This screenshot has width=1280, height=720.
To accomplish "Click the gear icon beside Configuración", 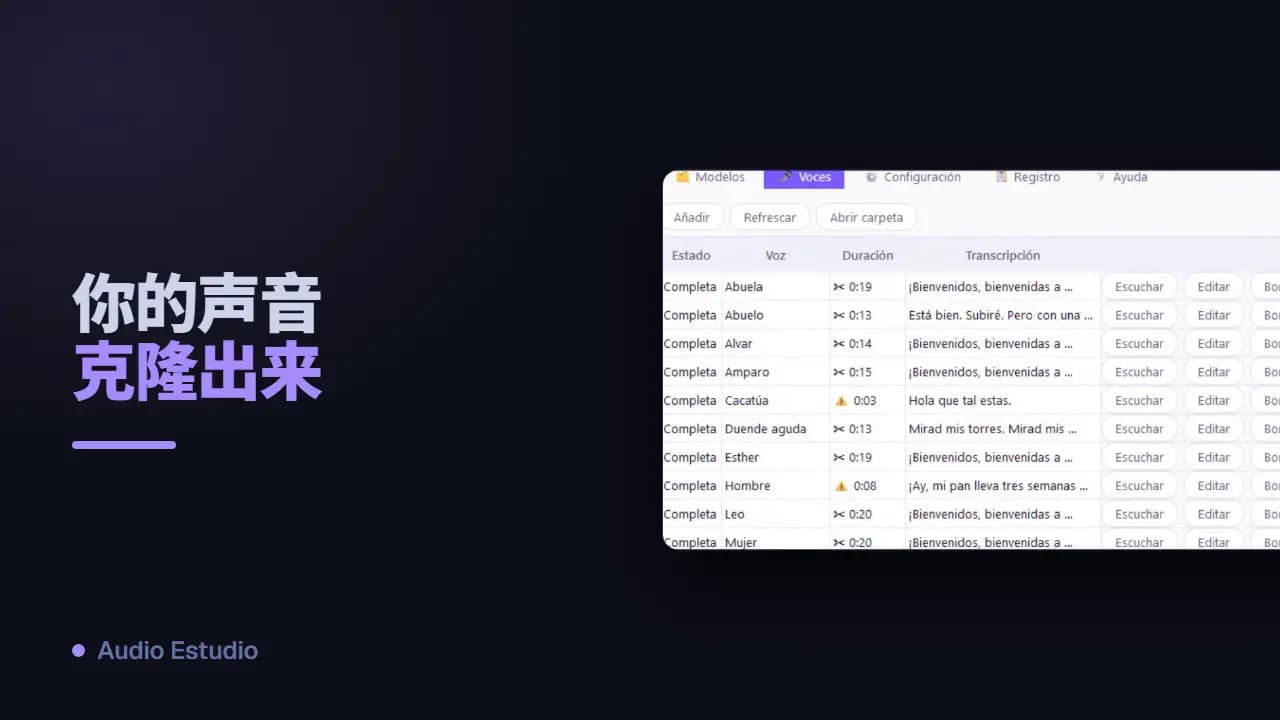I will 871,177.
